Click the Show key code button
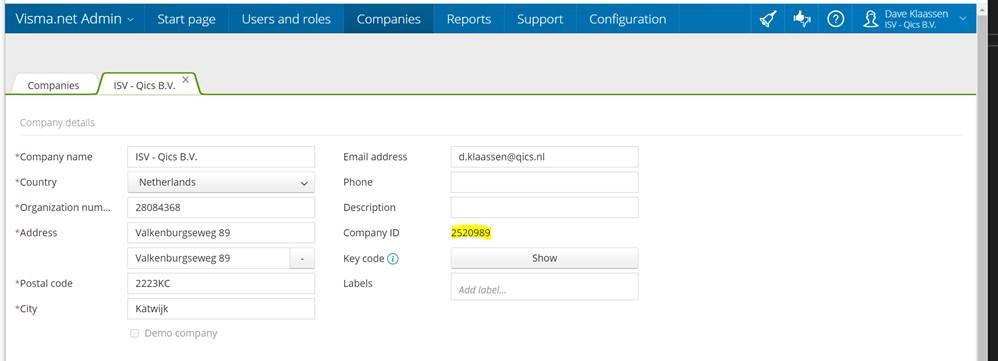Image resolution: width=998 pixels, height=361 pixels. (x=544, y=258)
